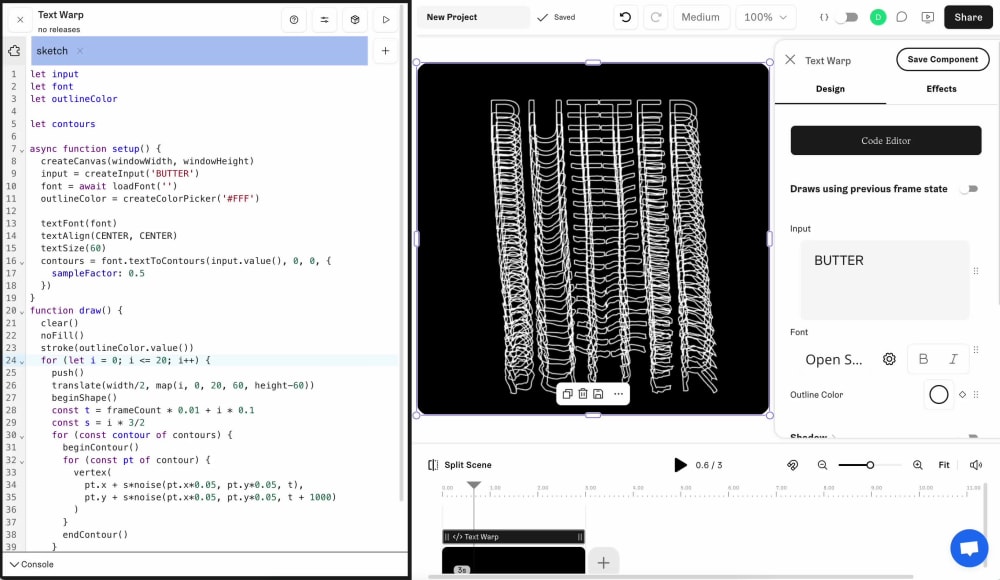Open the plugins puzzle-piece icon
Screen dimensions: 1000x580
(x=14, y=51)
